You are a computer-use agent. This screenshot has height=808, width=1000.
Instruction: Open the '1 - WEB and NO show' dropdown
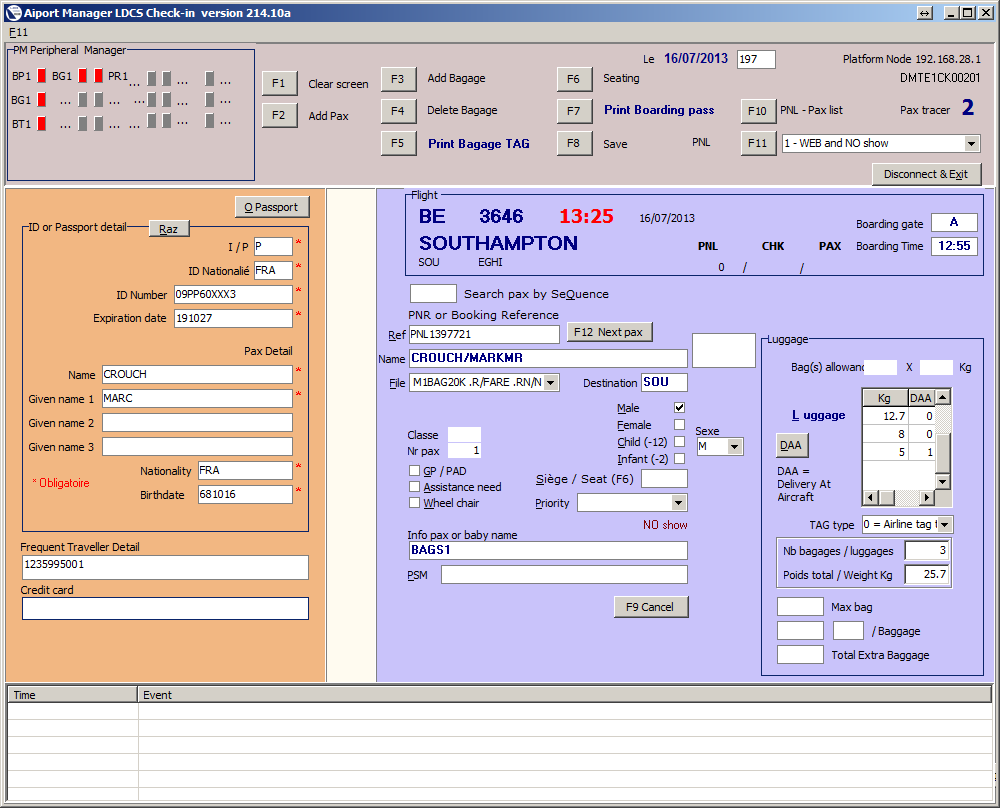(972, 144)
